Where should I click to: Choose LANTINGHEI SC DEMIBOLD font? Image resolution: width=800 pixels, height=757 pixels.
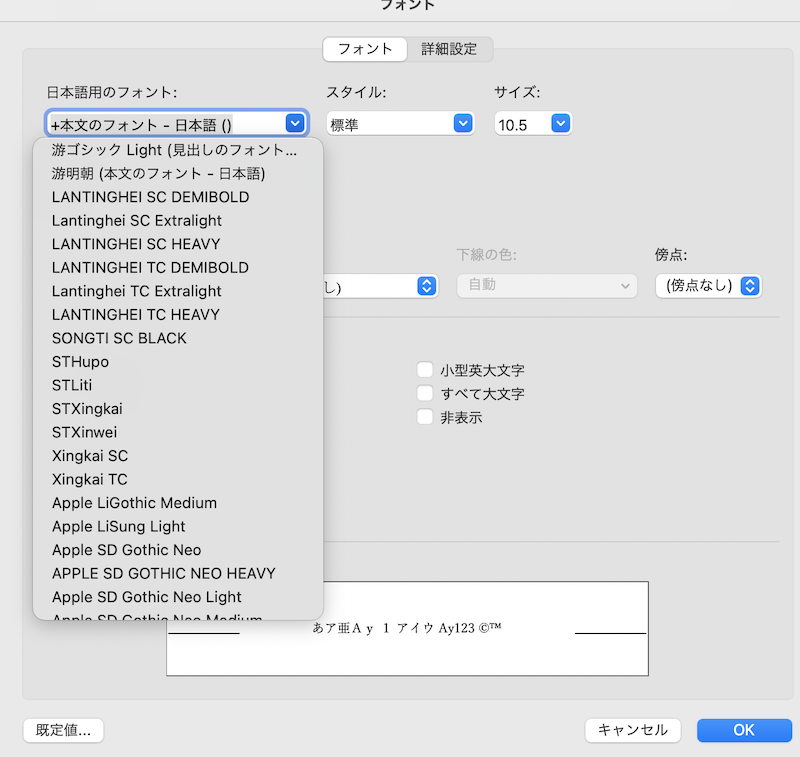(178, 197)
